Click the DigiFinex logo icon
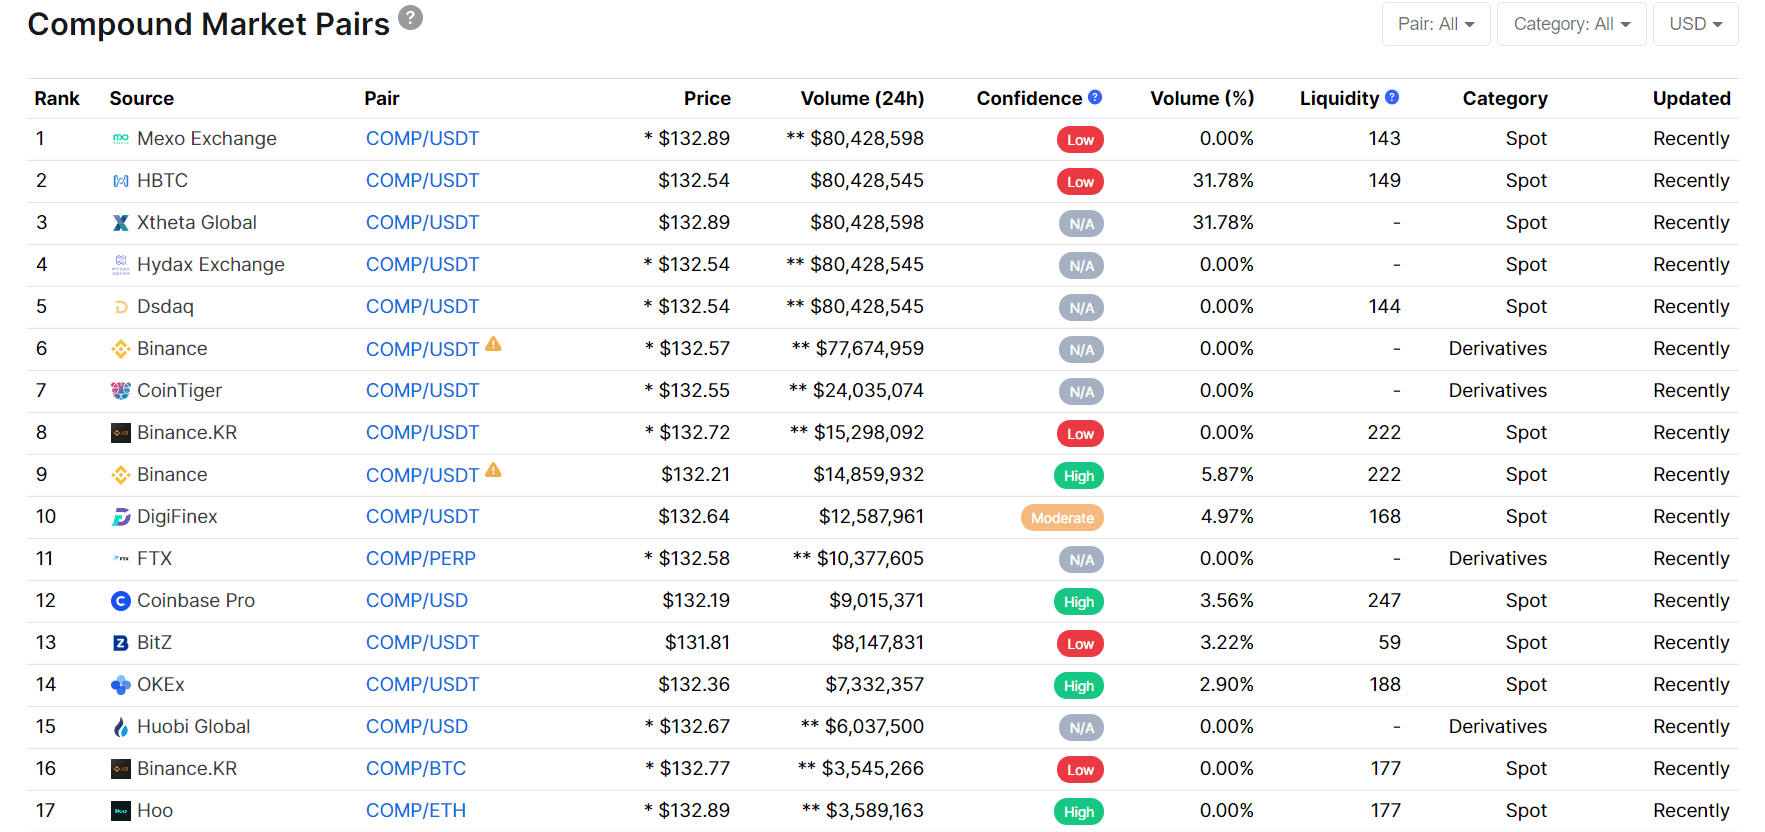 121,517
